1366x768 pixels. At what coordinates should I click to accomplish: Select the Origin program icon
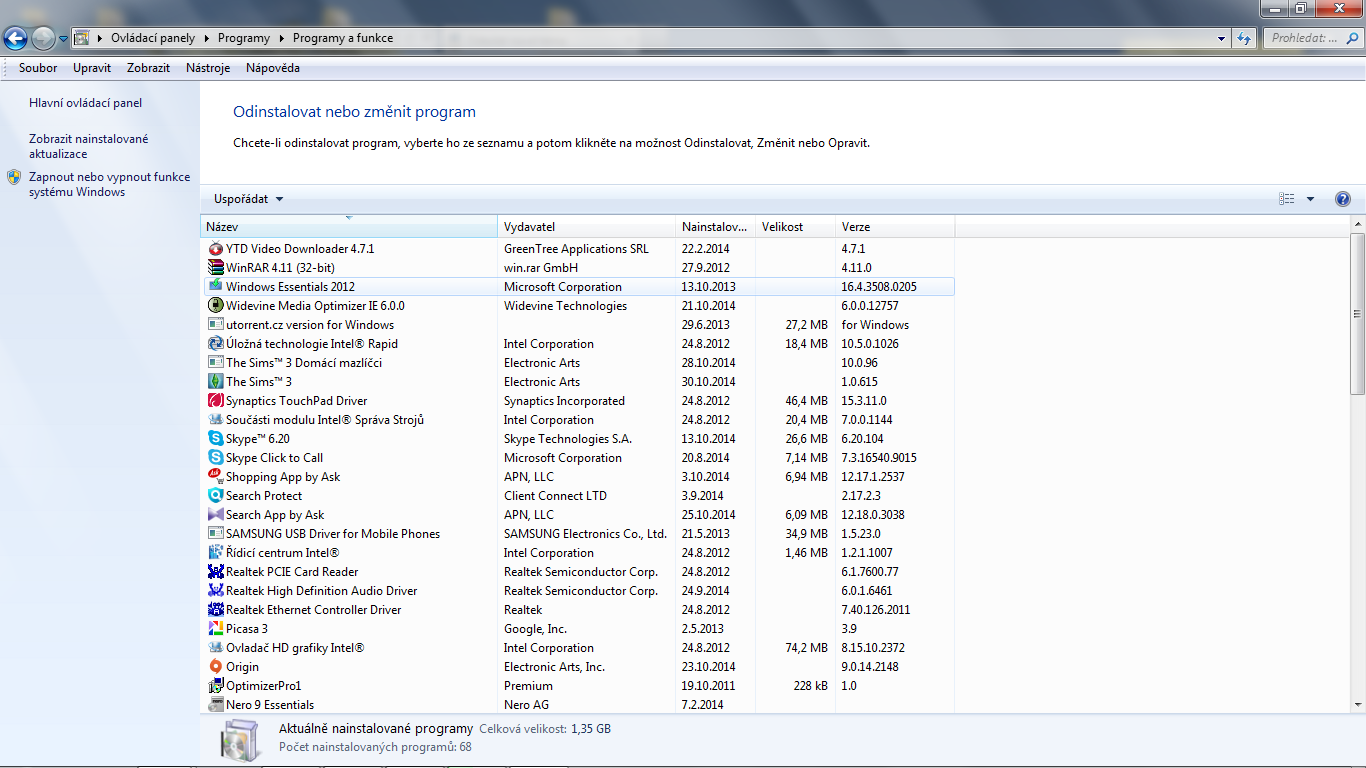tap(215, 667)
